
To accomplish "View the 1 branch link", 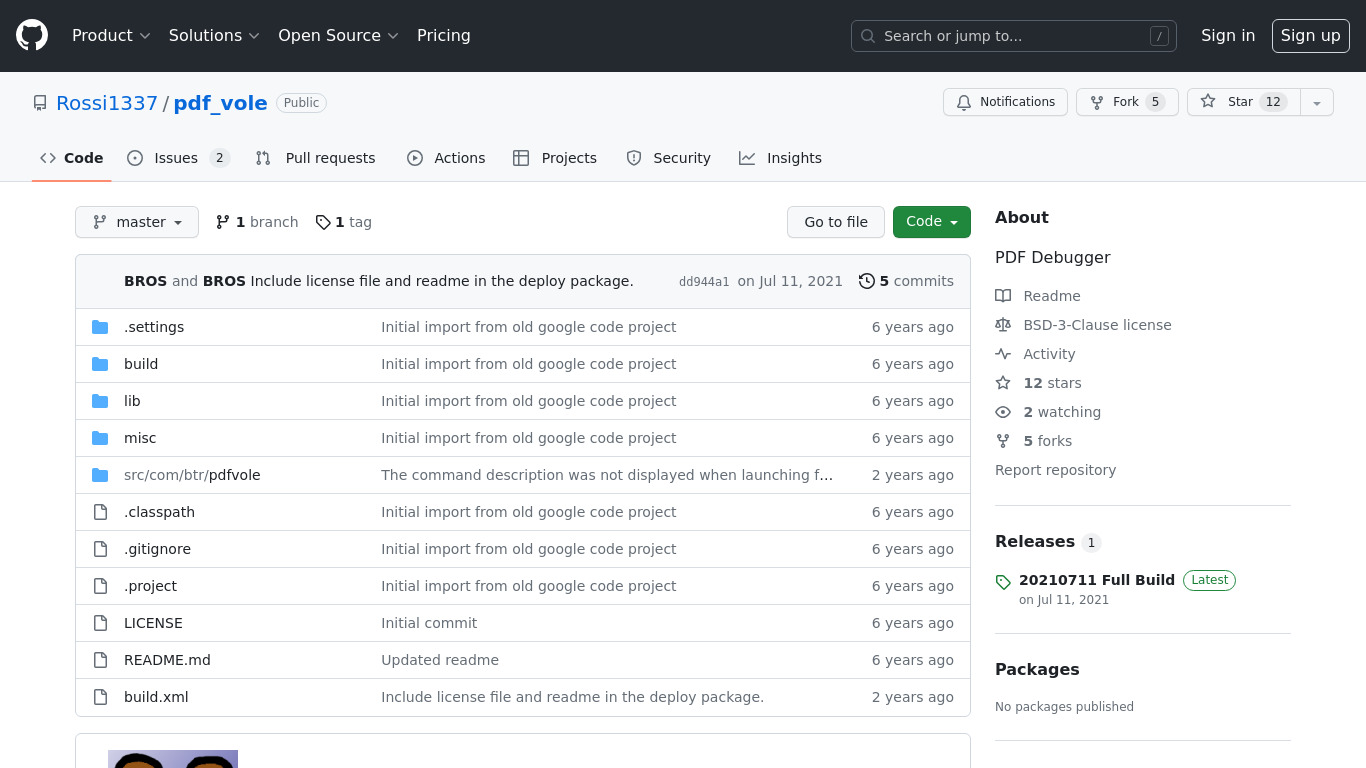I will click(257, 222).
